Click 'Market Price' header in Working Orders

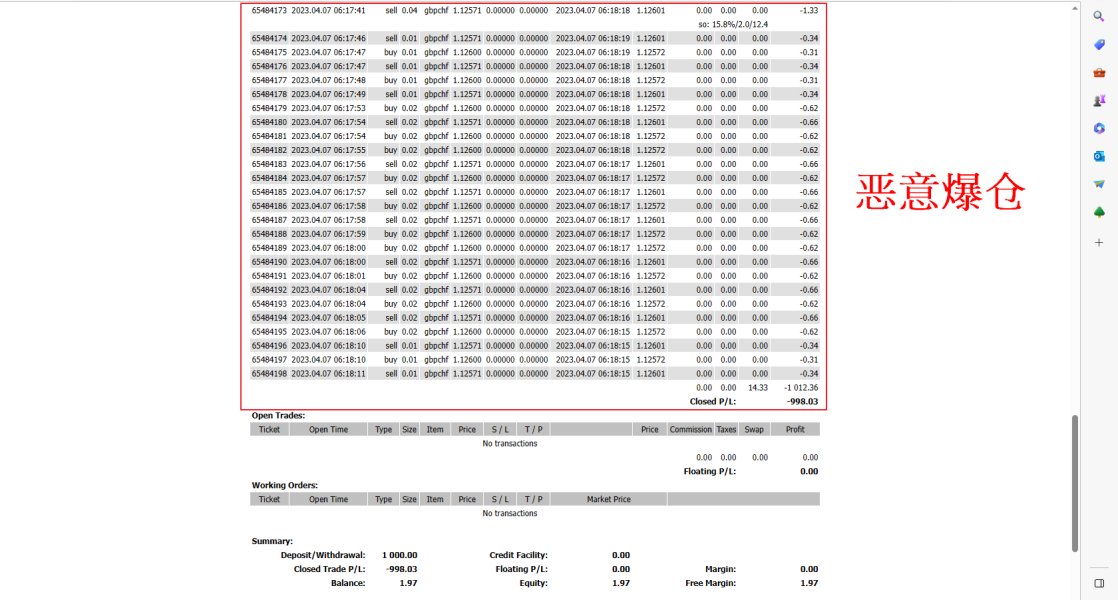[608, 500]
